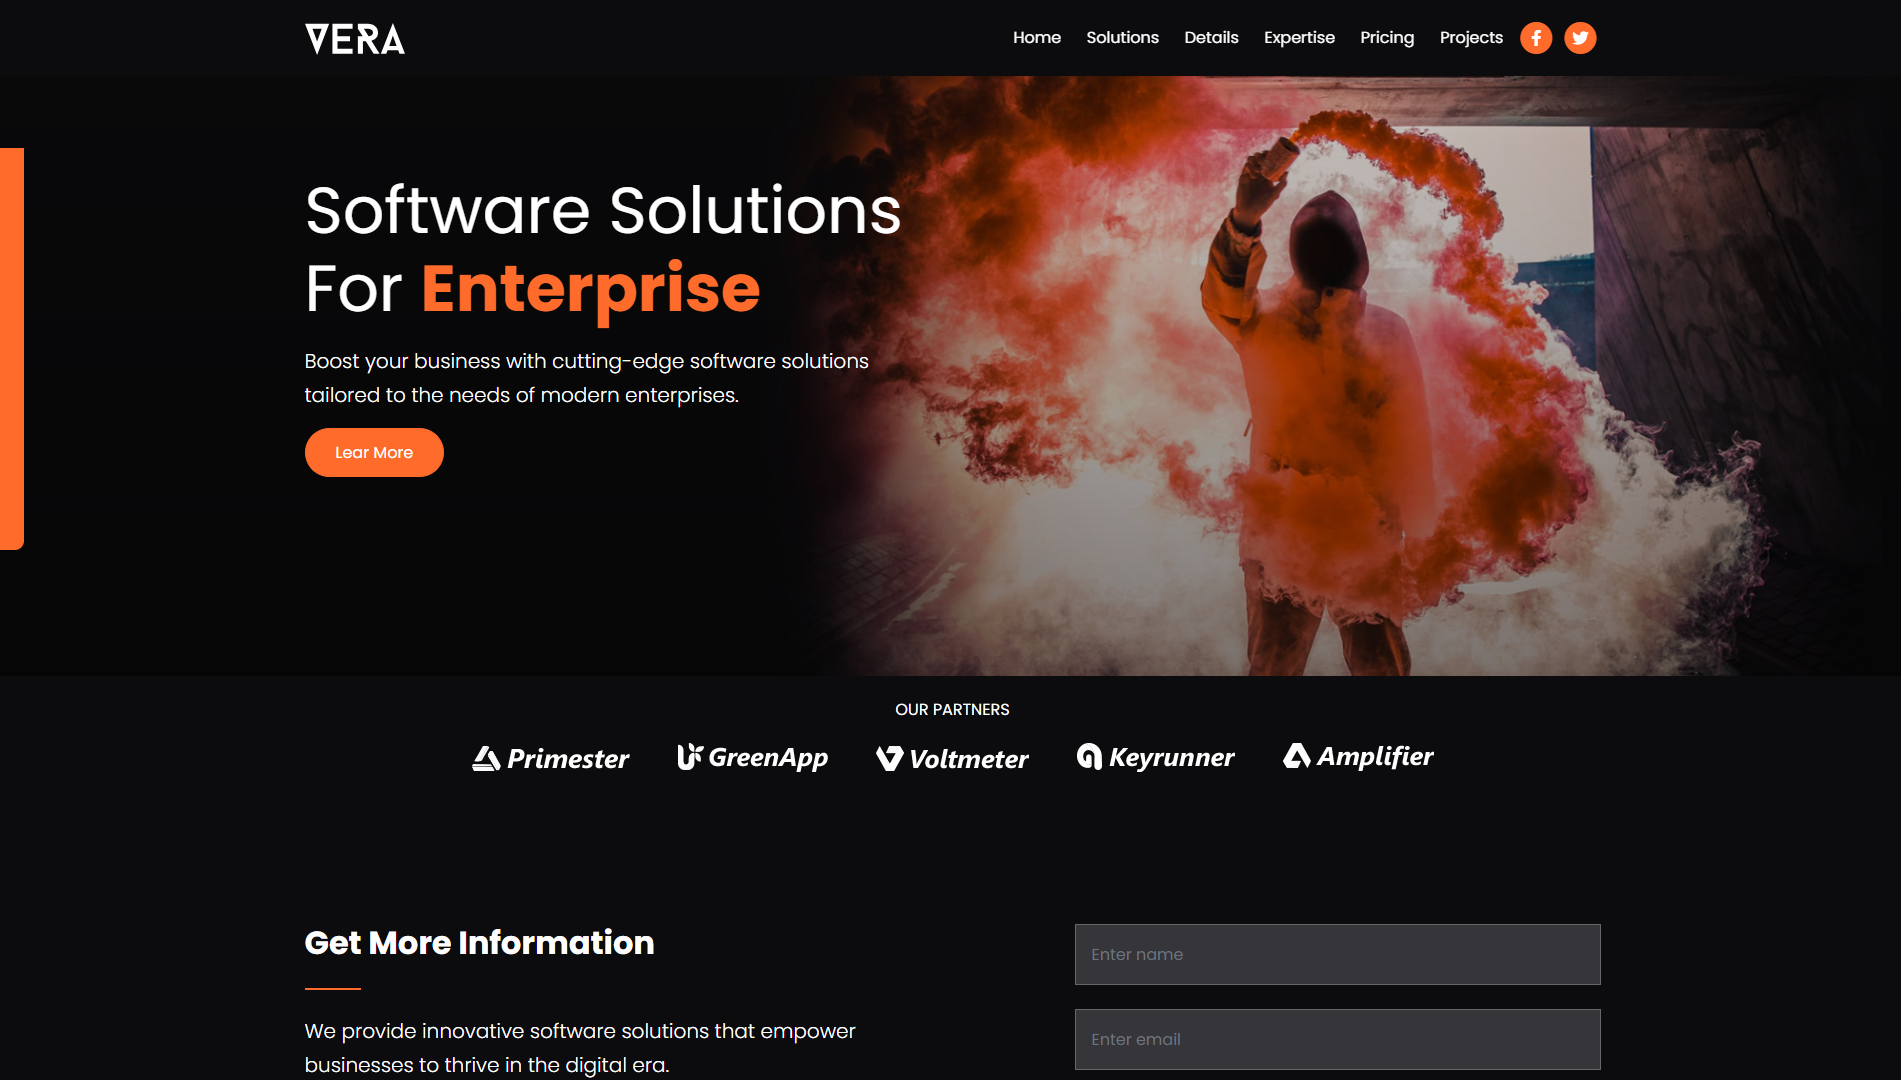Focus the Enter name field
This screenshot has height=1080, width=1901.
(x=1337, y=954)
